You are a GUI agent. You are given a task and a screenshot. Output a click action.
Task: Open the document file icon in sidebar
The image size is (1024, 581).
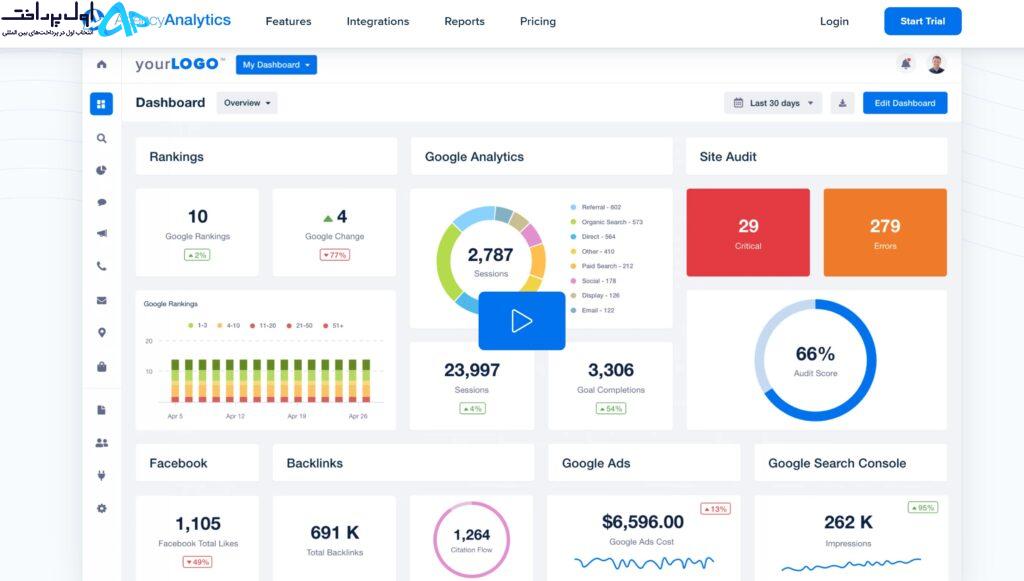(101, 410)
